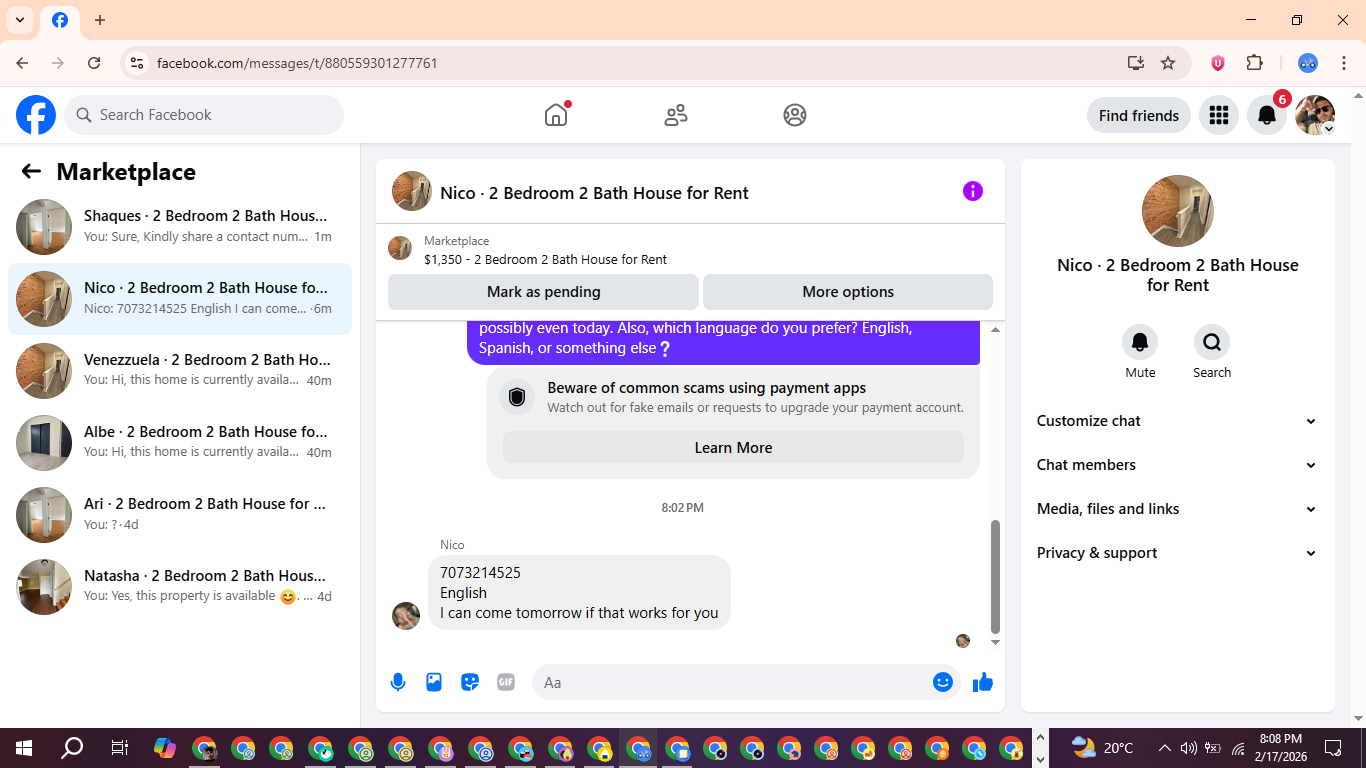Go to the Home feed icon
Image resolution: width=1366 pixels, height=768 pixels.
556,115
